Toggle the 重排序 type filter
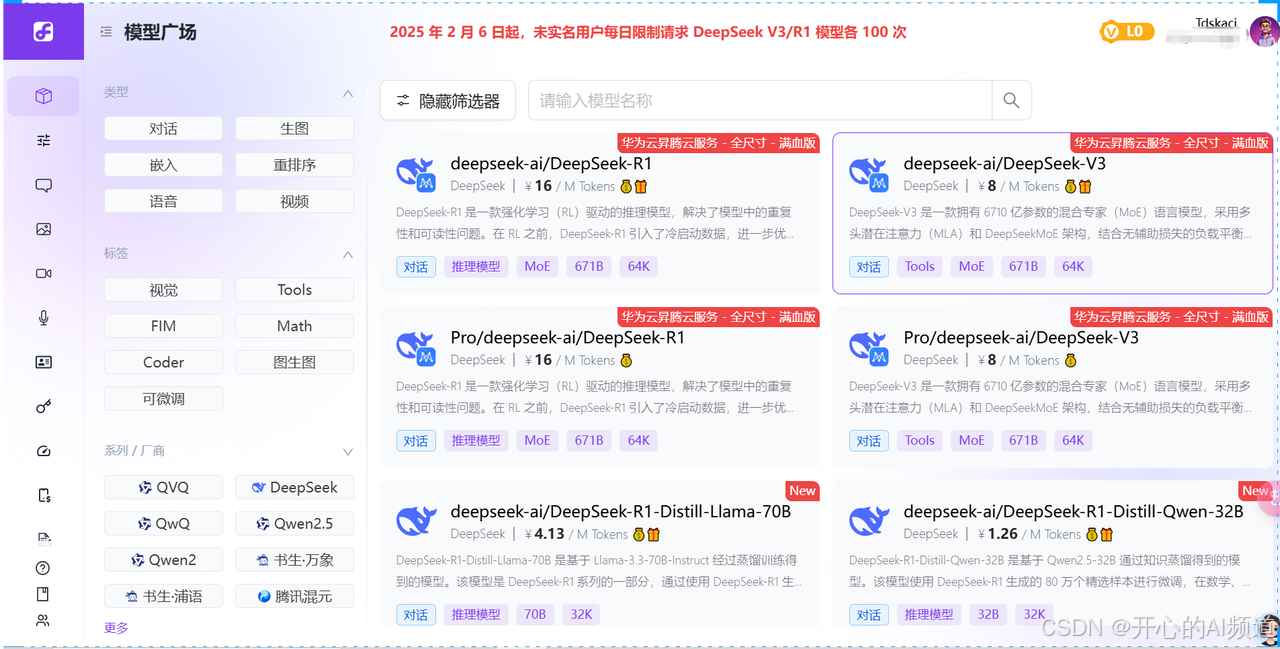The width and height of the screenshot is (1280, 649). (294, 165)
